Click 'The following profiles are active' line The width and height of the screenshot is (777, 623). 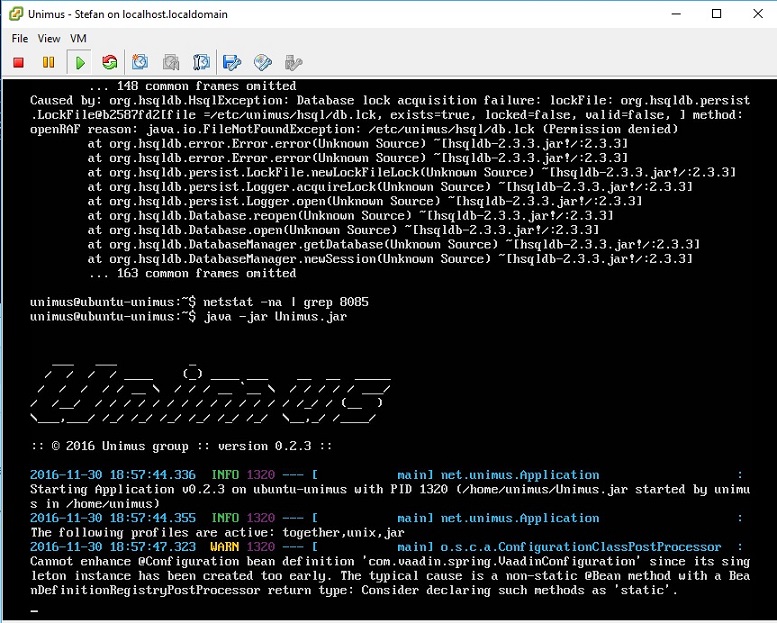217,532
